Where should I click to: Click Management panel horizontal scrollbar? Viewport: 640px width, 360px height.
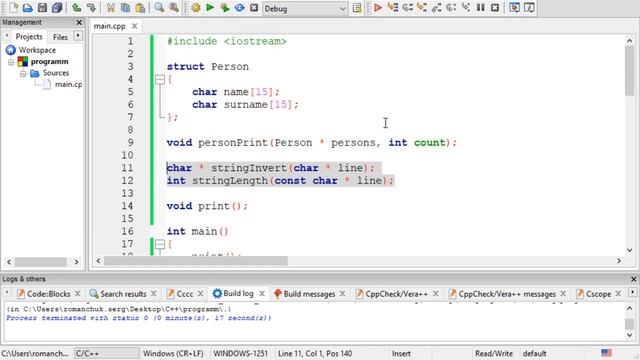click(40, 262)
